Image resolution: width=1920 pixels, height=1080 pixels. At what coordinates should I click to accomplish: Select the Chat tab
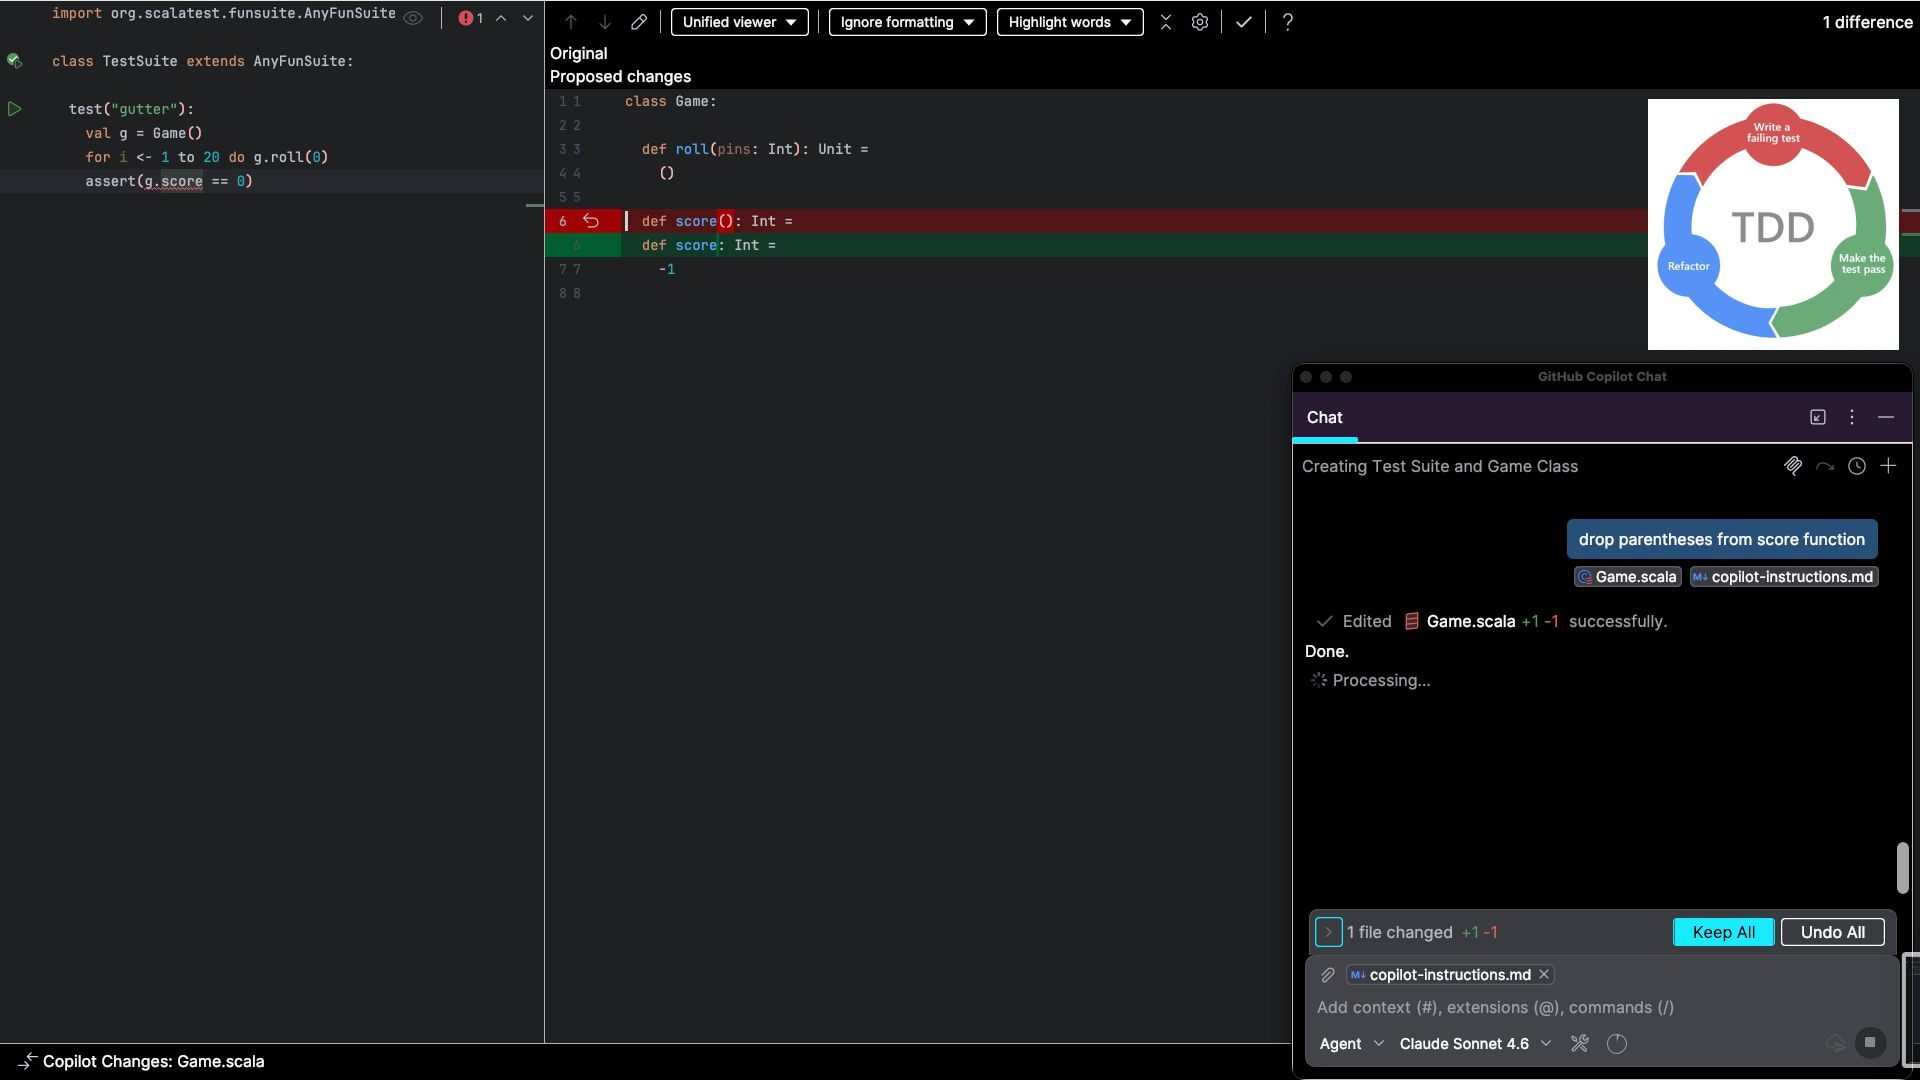[1324, 418]
